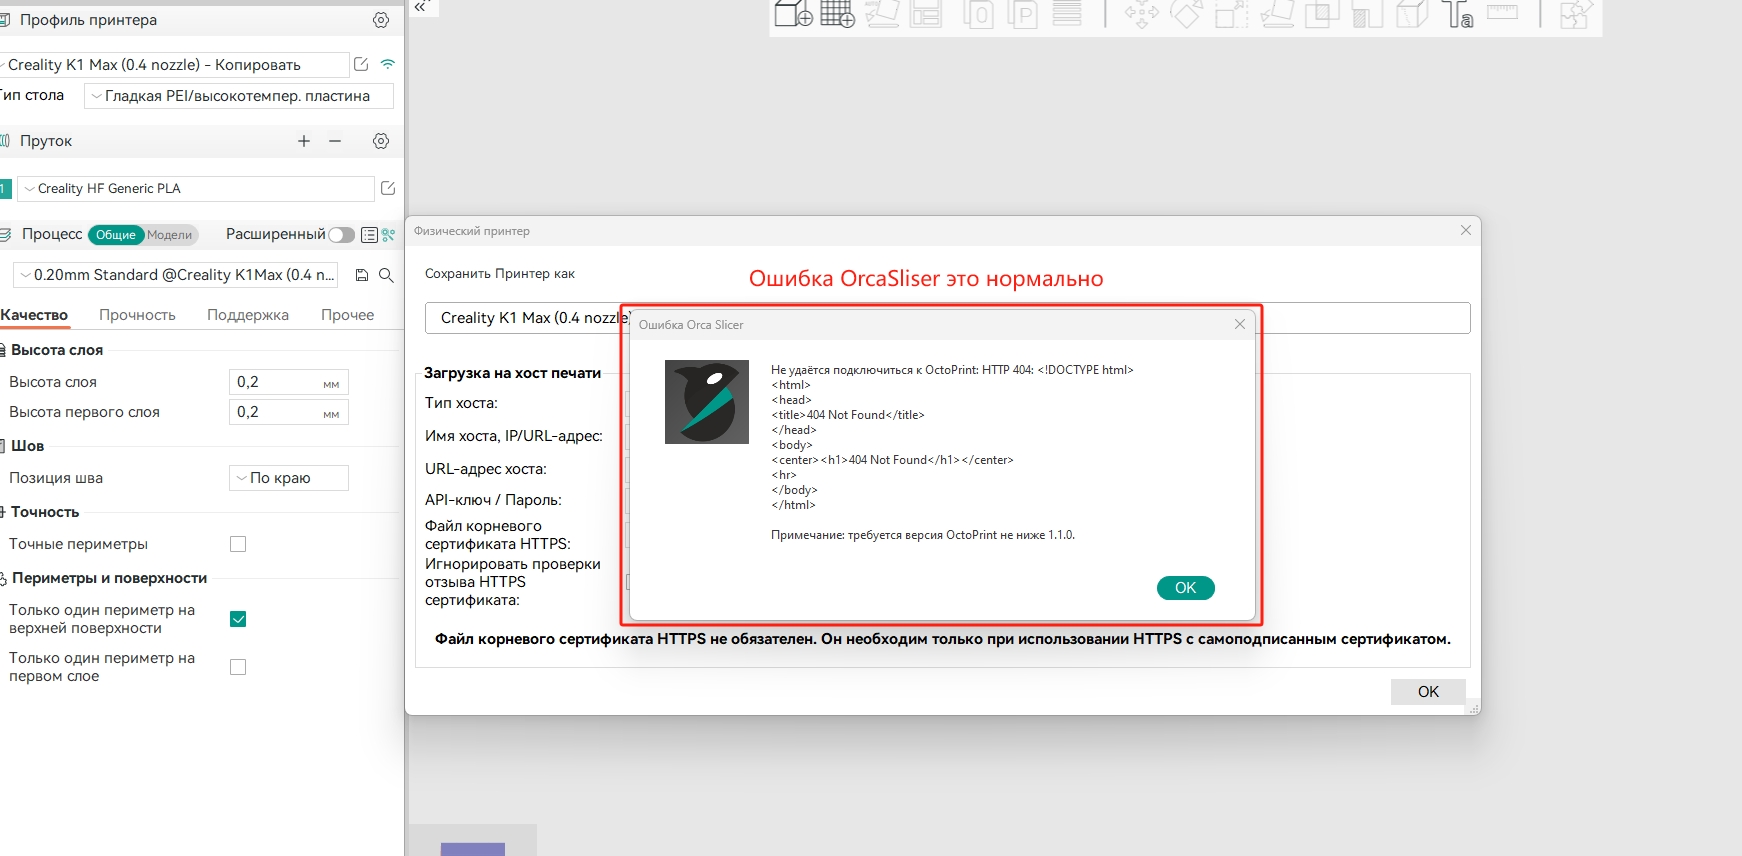The width and height of the screenshot is (1742, 856).
Task: Click the Шов section header
Action: coord(27,446)
